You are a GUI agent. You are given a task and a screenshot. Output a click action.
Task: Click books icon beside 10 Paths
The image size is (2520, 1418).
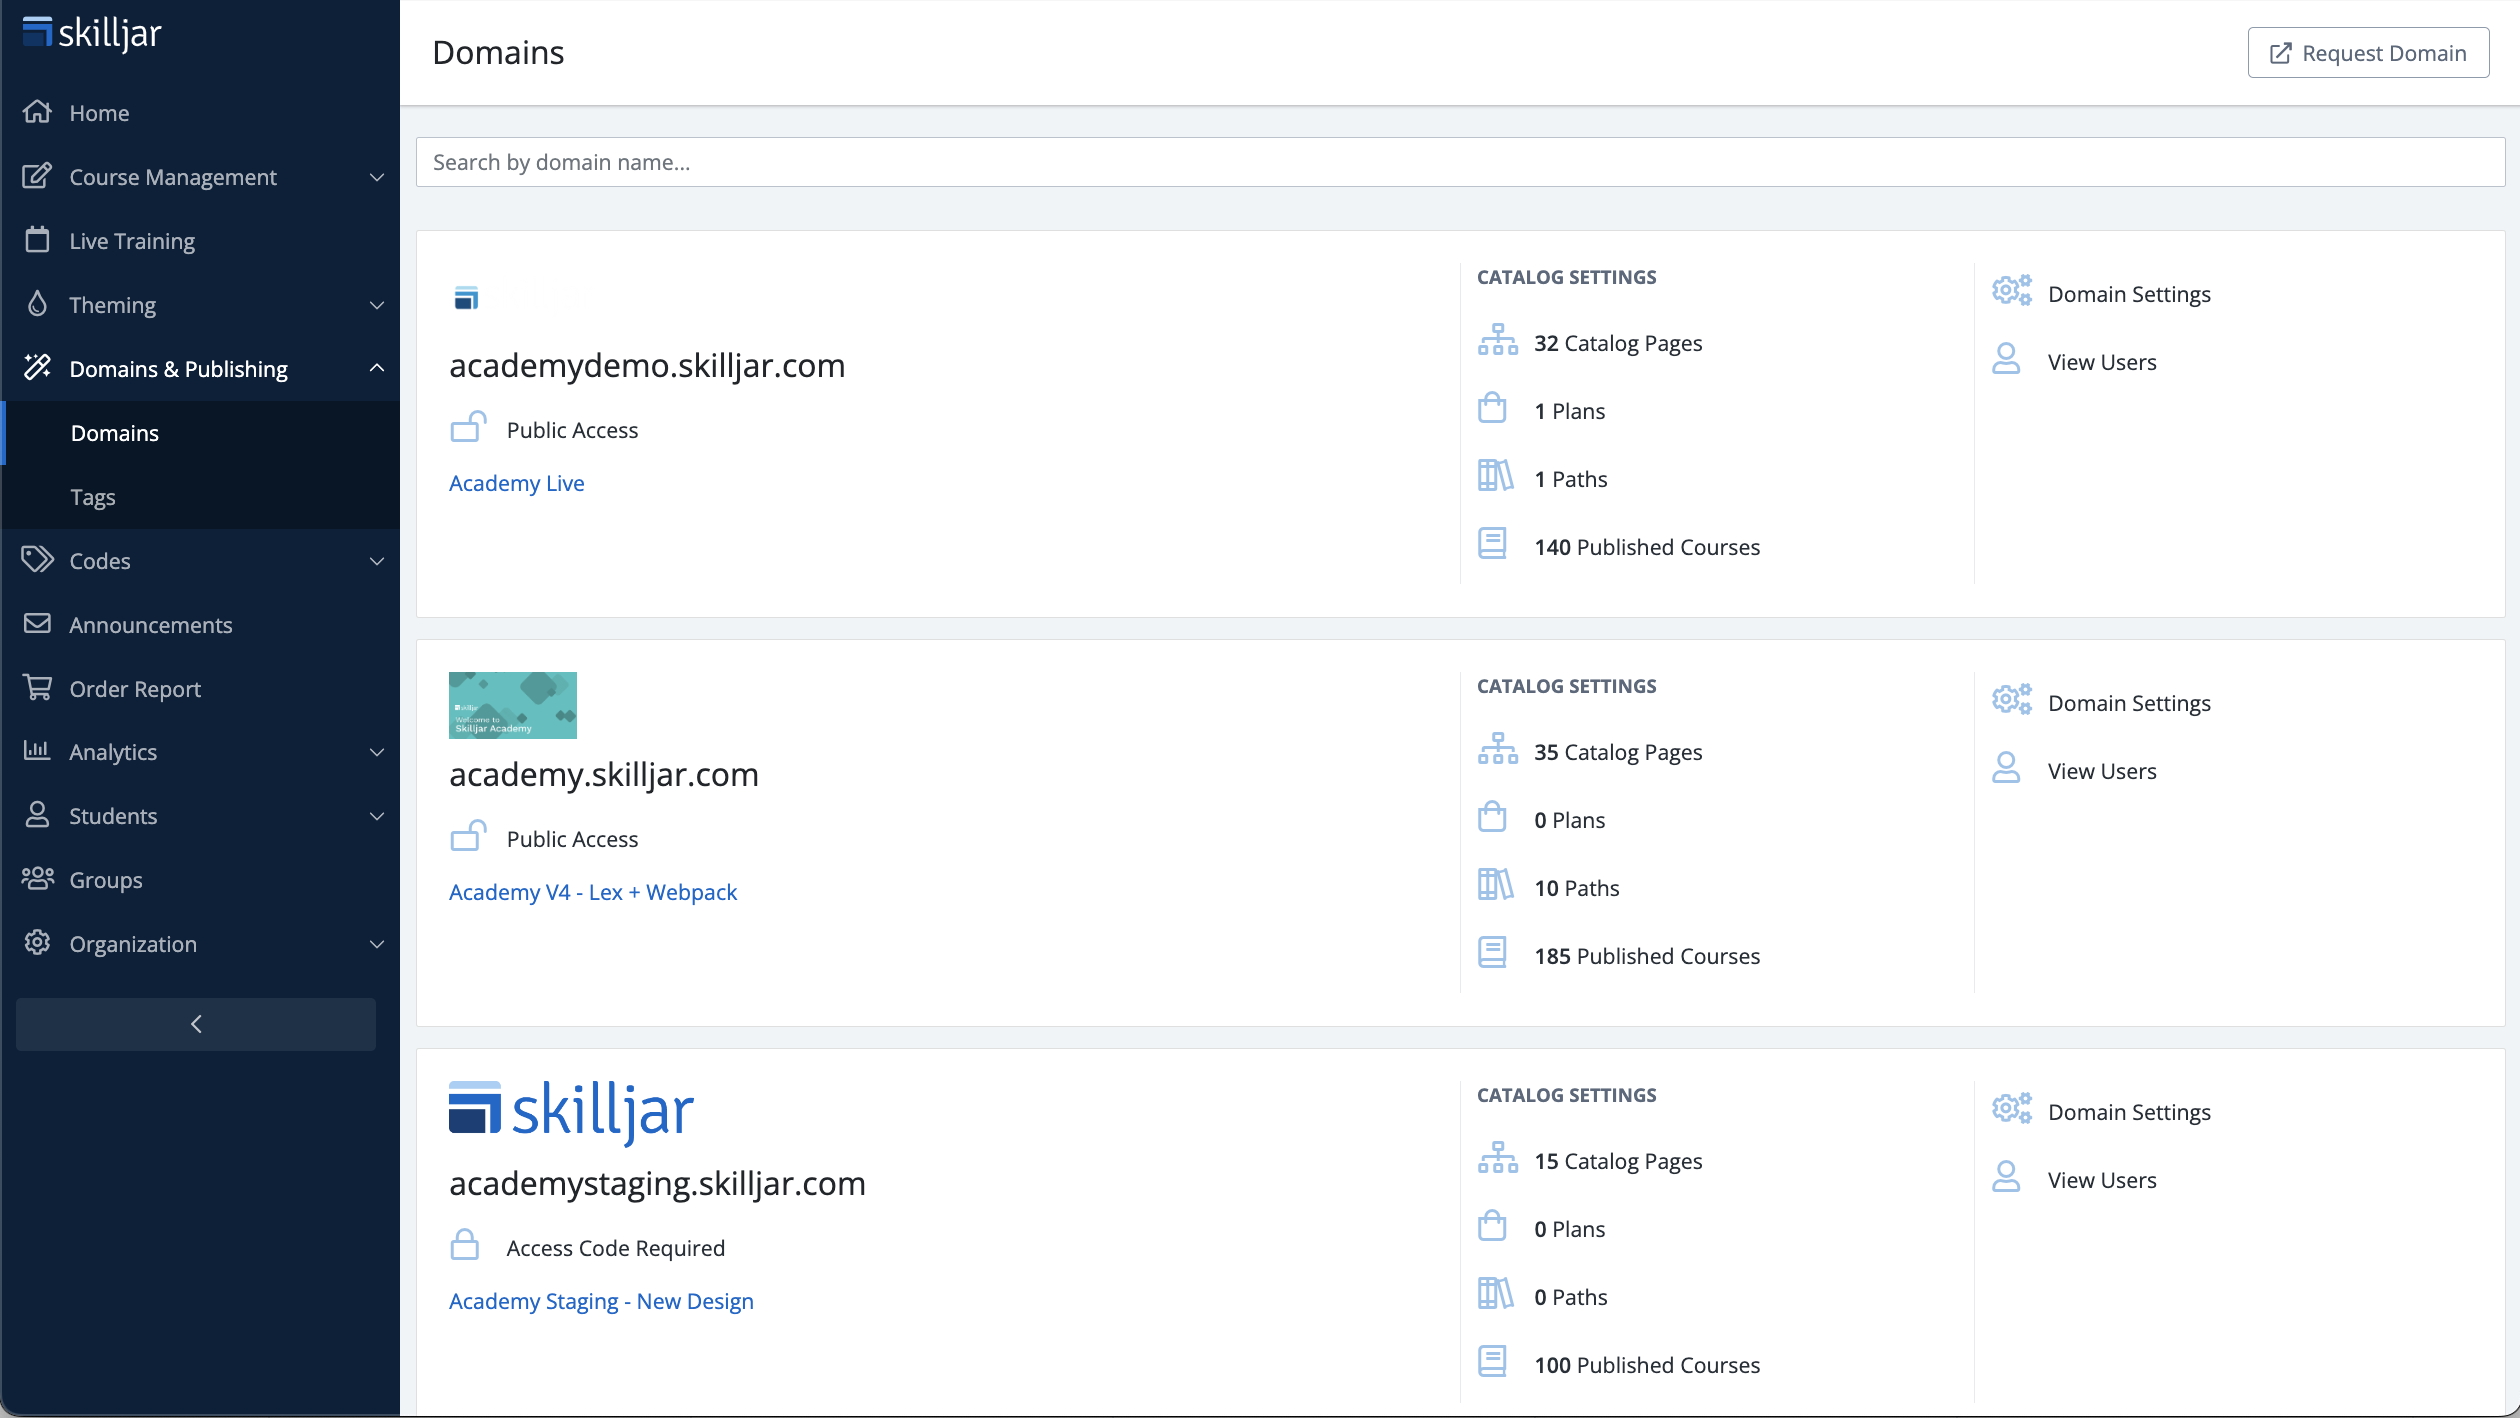point(1495,886)
